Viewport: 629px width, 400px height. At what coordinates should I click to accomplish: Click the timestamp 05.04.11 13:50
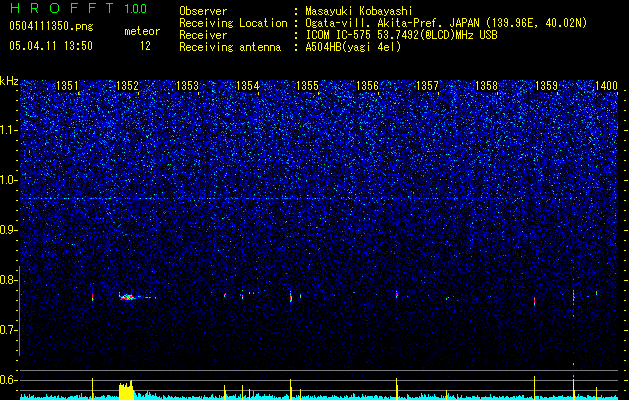click(51, 46)
